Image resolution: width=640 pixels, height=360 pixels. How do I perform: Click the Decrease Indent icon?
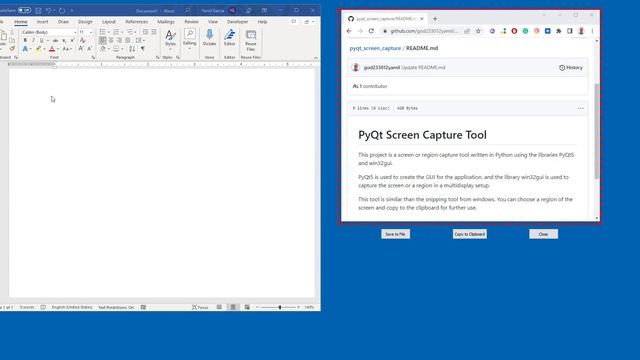145,32
